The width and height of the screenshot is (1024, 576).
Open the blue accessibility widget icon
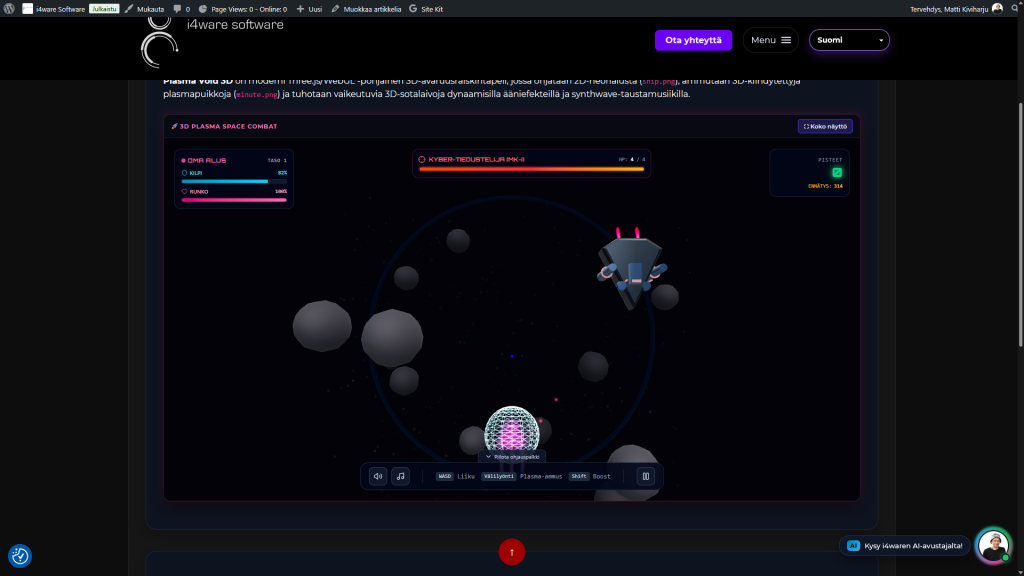20,556
